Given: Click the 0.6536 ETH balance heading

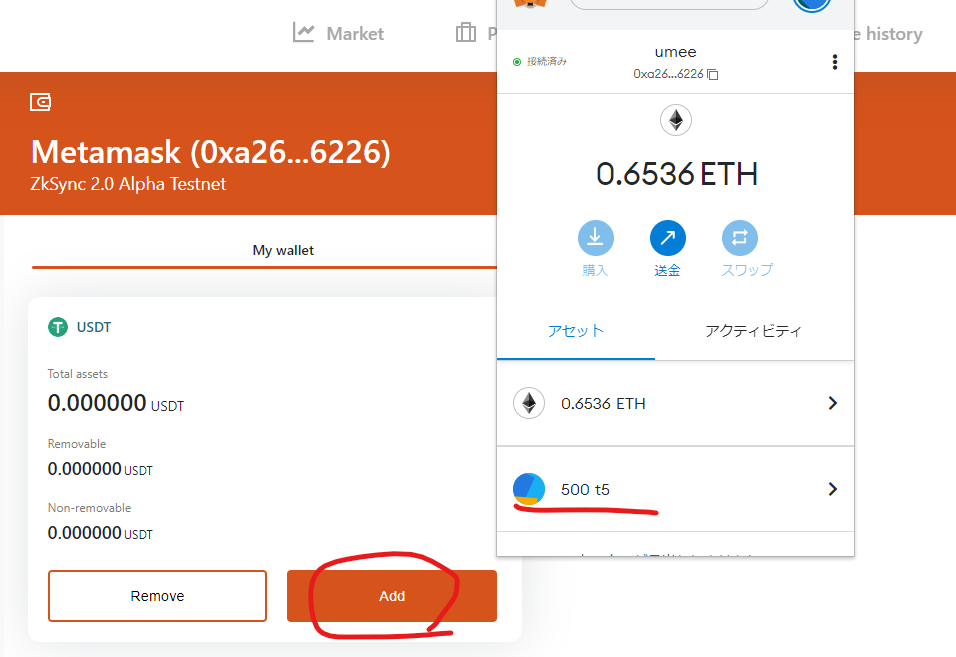Looking at the screenshot, I should click(x=677, y=174).
